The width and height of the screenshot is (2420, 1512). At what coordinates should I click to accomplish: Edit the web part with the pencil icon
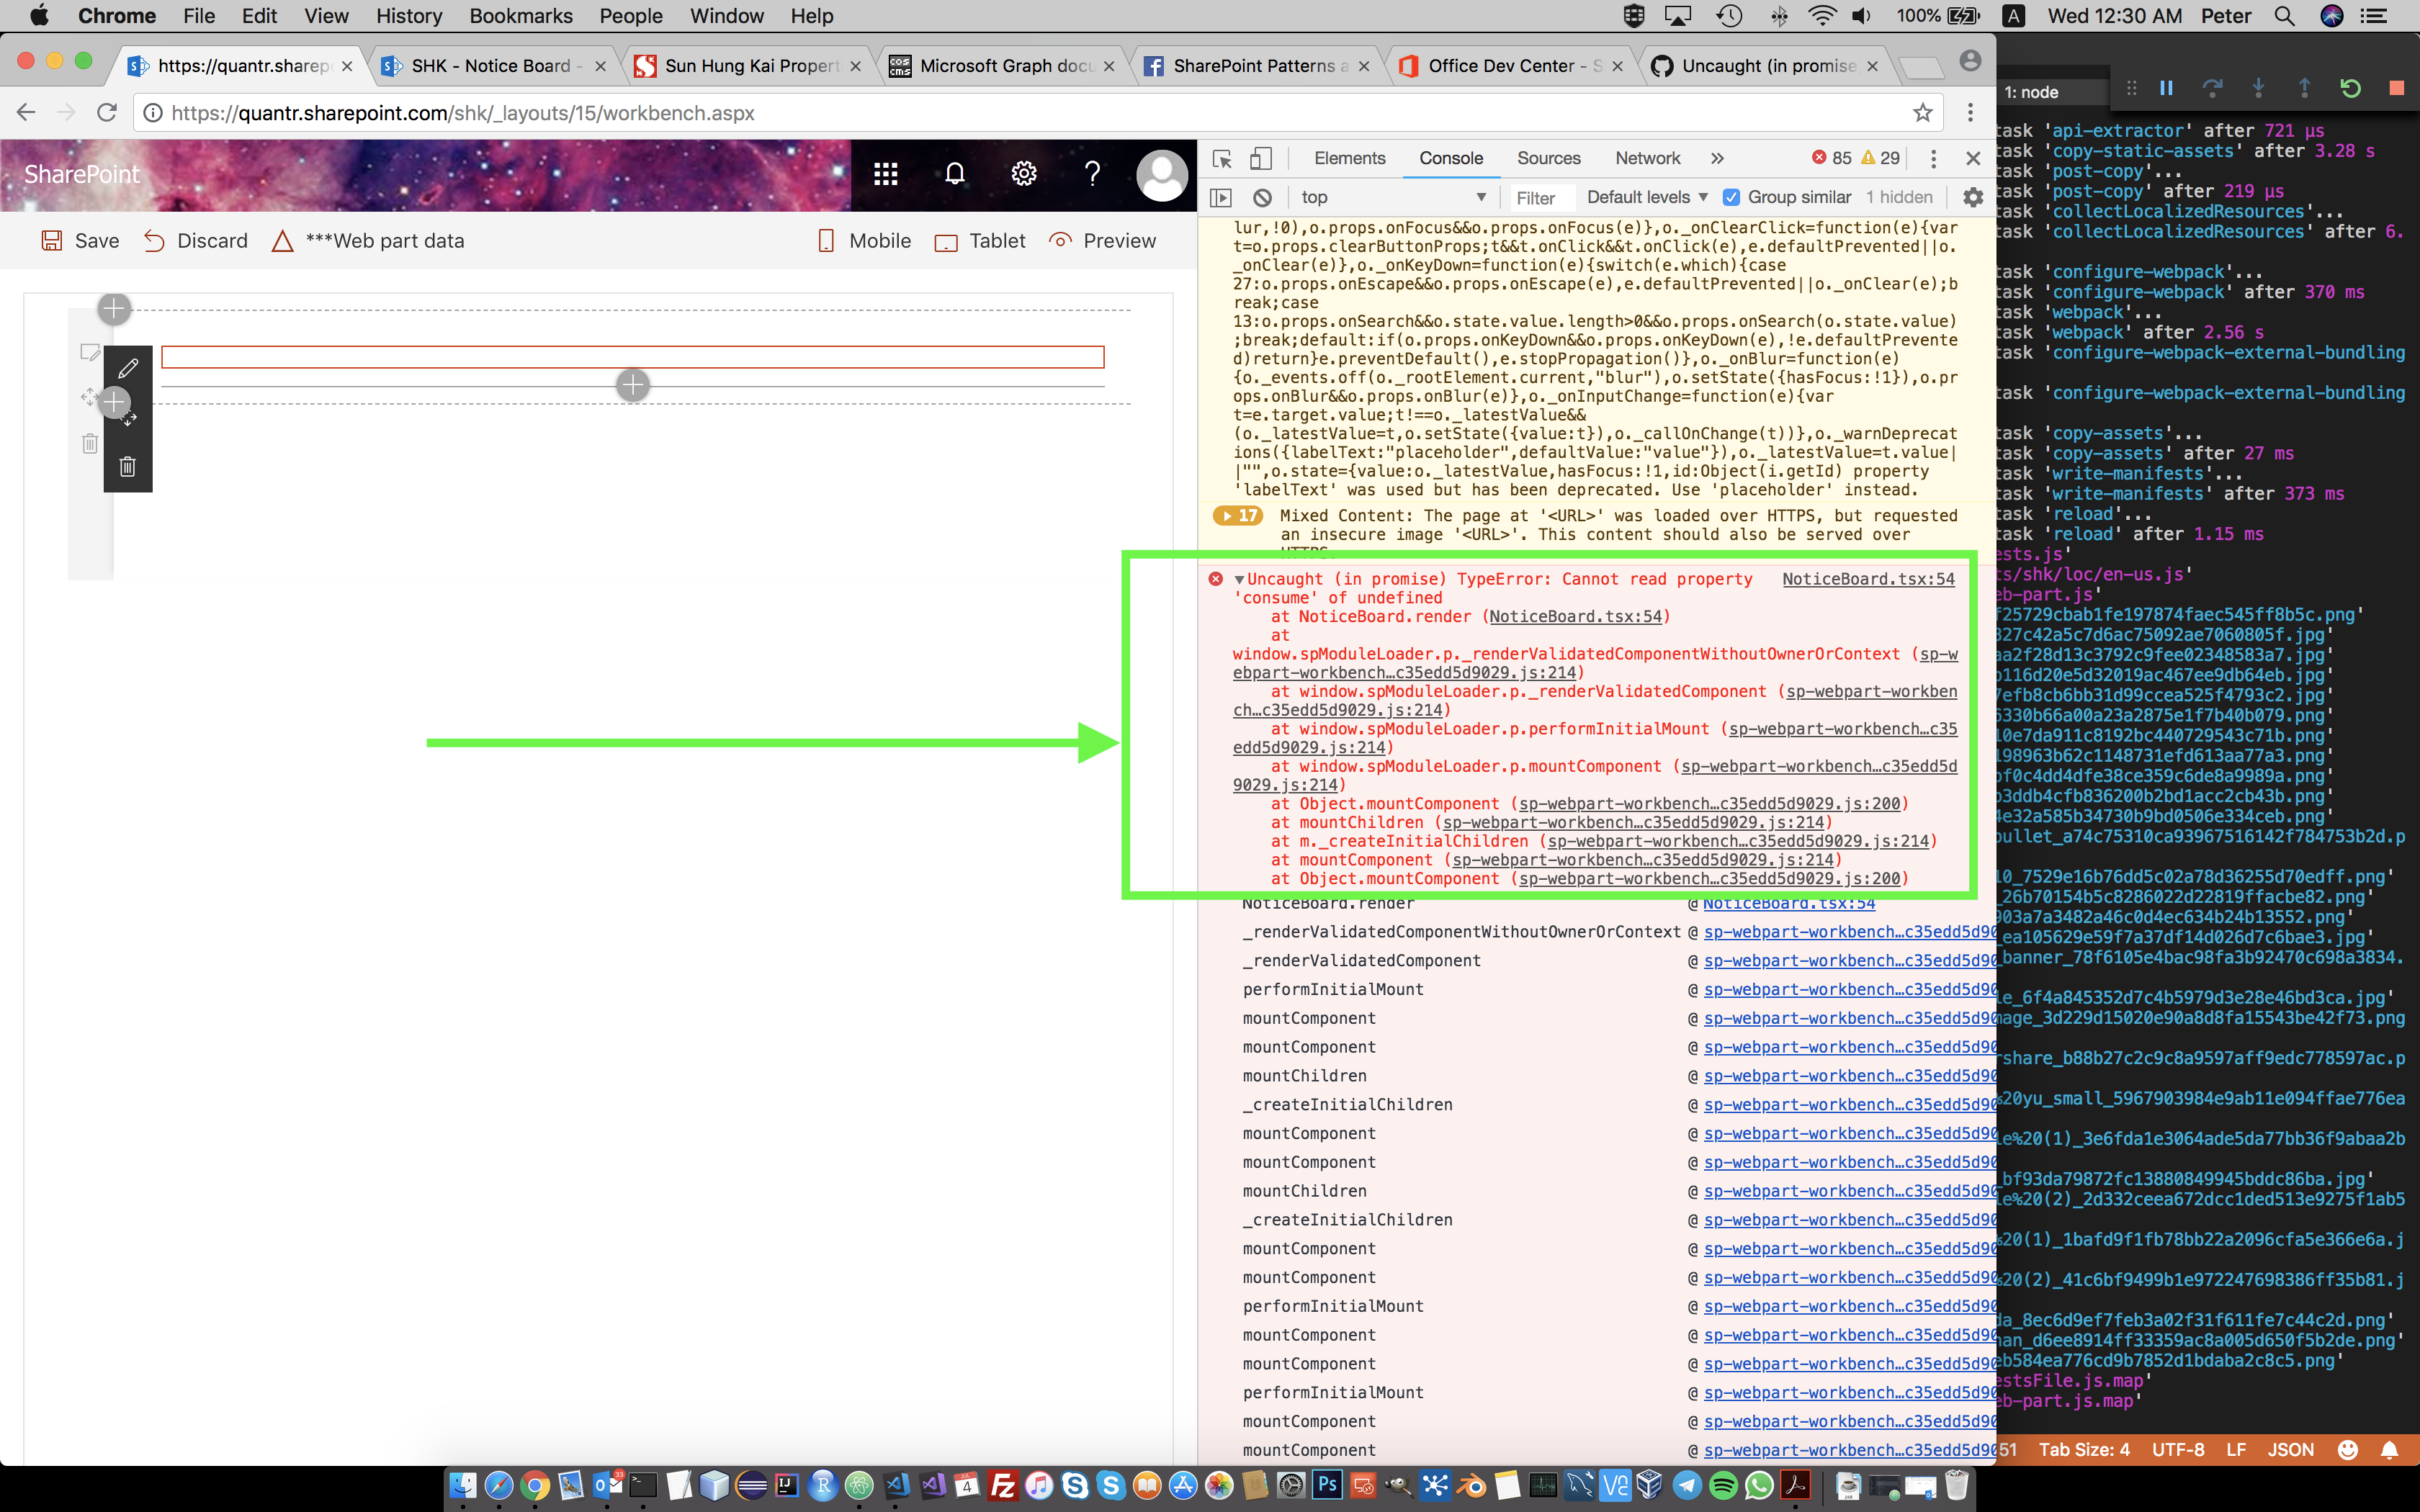click(x=128, y=369)
